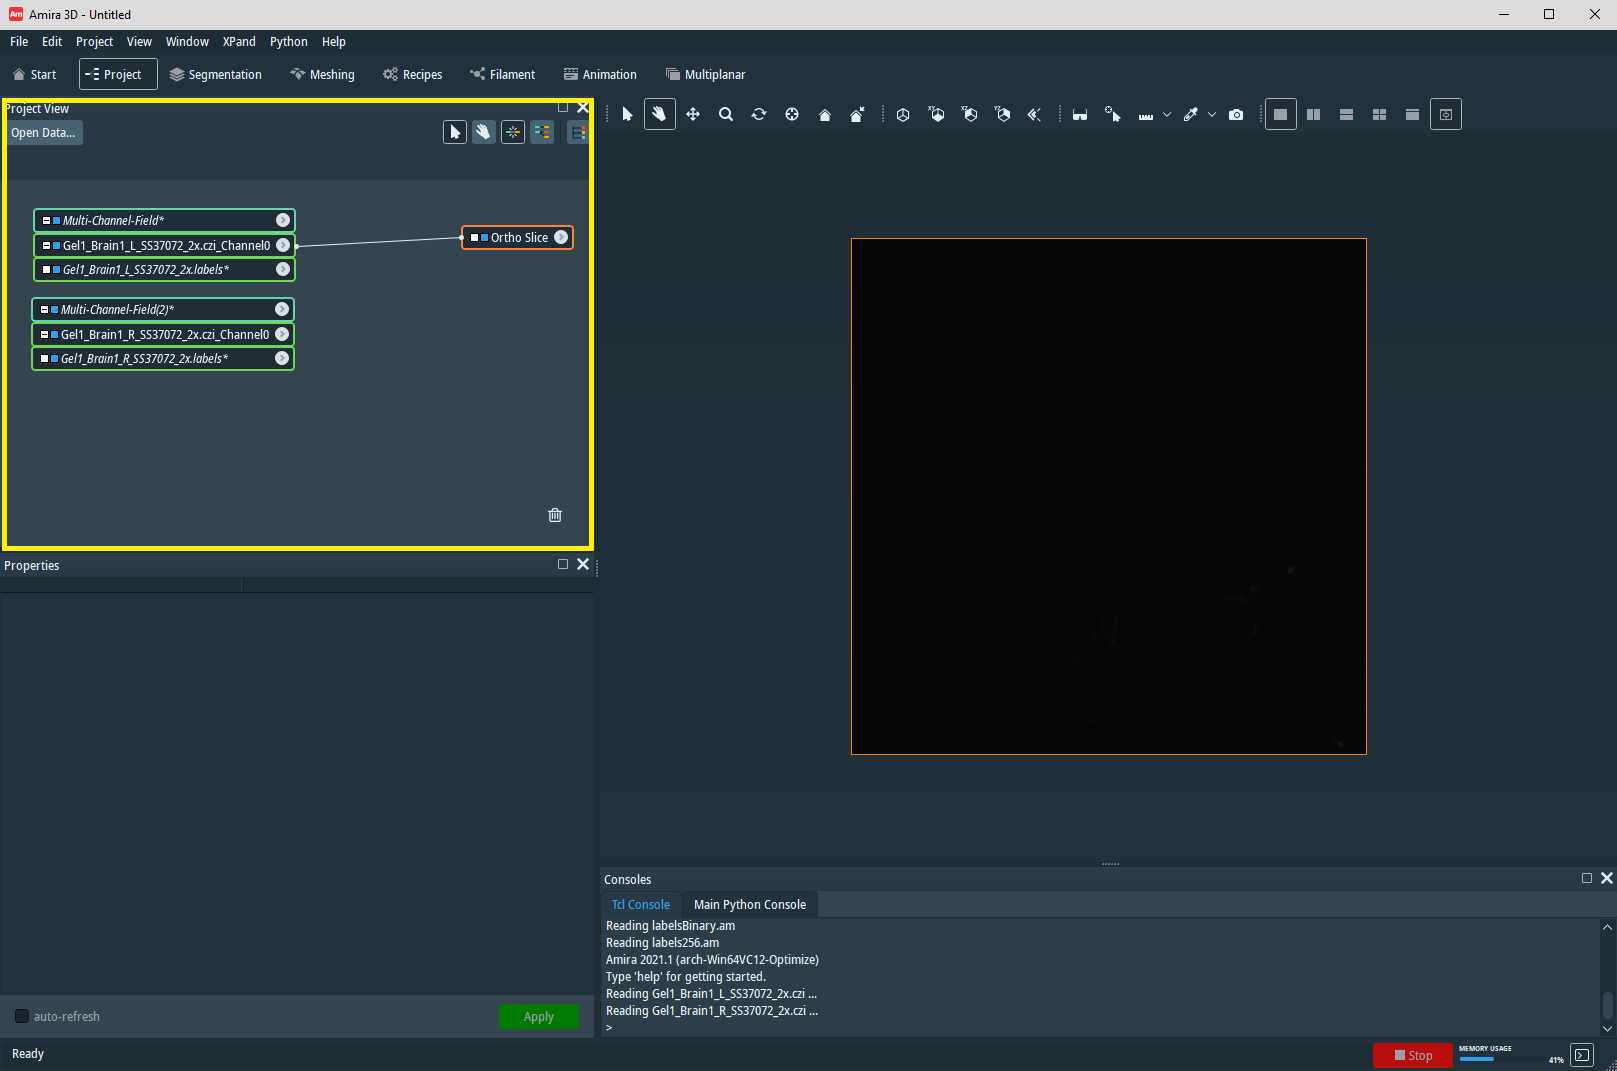Set viewer to XY plane view
Viewport: 1617px width, 1071px height.
click(x=936, y=114)
